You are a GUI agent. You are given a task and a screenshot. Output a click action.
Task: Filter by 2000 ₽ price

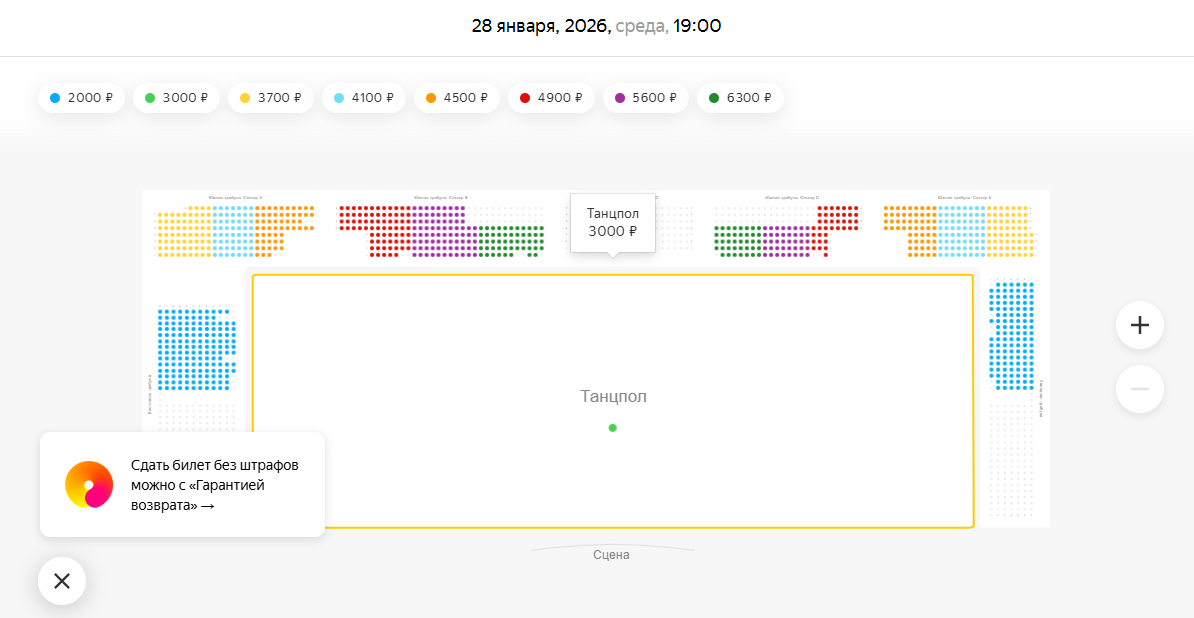[82, 98]
